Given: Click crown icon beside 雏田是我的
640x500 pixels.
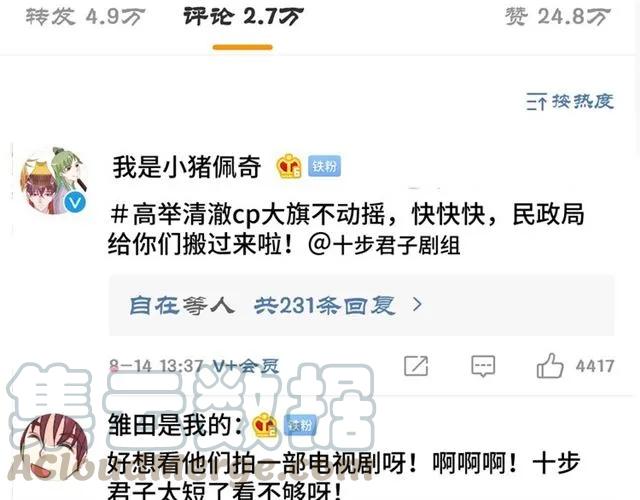Looking at the screenshot, I should point(264,424).
